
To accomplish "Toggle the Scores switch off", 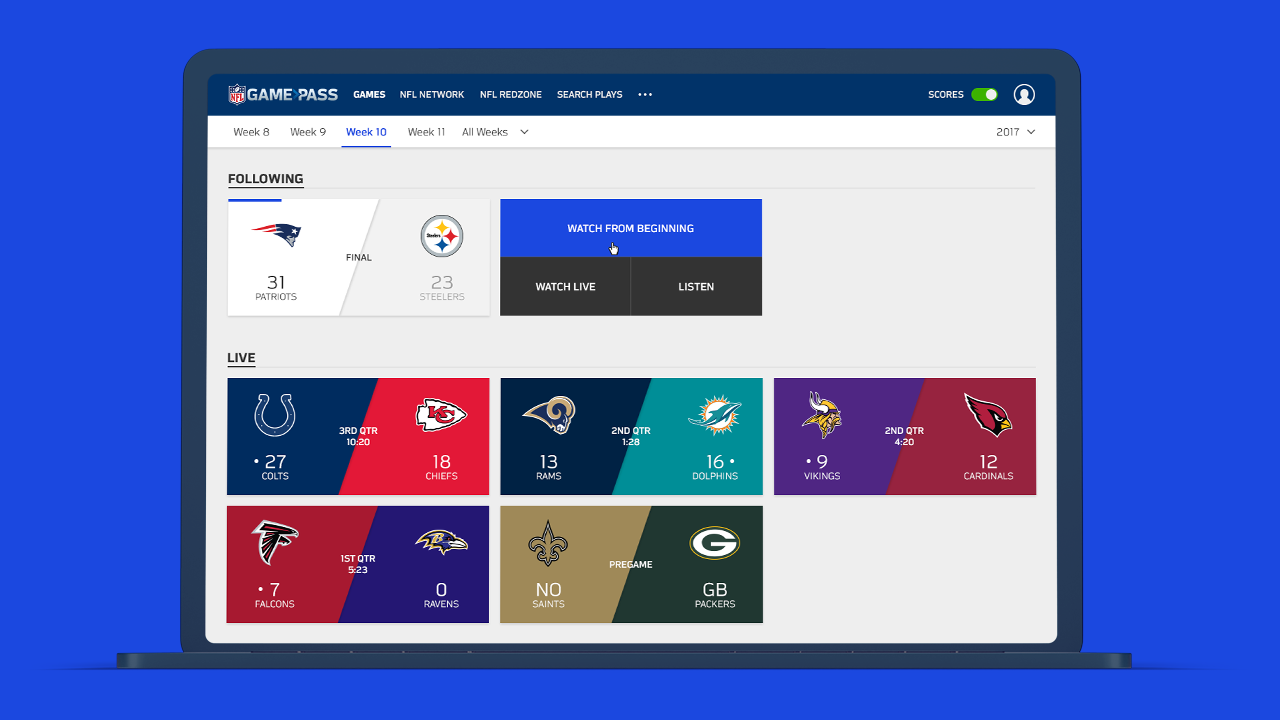I will pyautogui.click(x=984, y=95).
